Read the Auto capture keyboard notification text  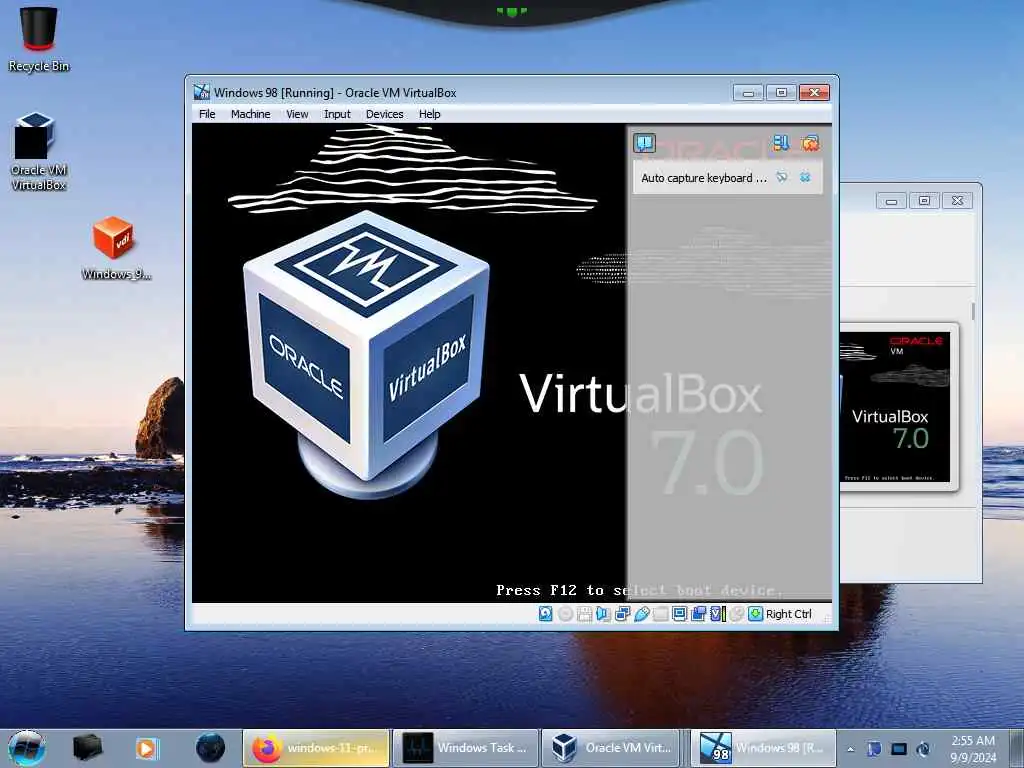click(x=703, y=178)
